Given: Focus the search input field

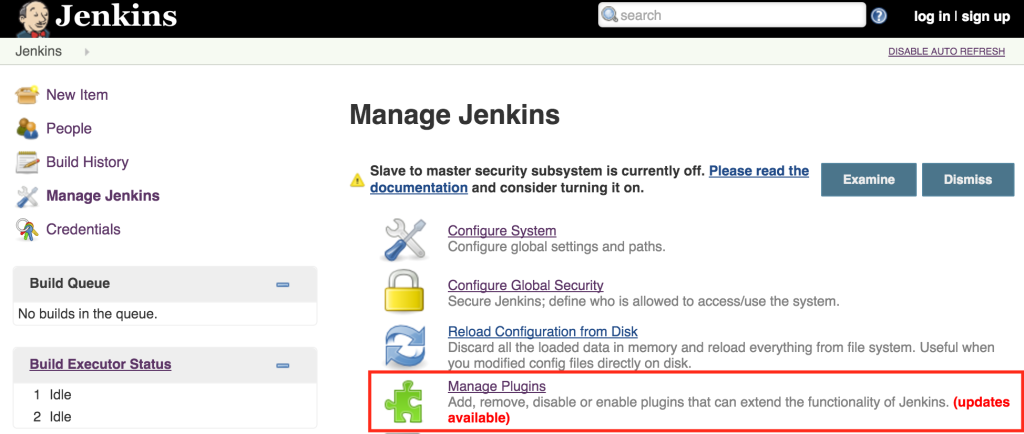Looking at the screenshot, I should pos(731,15).
